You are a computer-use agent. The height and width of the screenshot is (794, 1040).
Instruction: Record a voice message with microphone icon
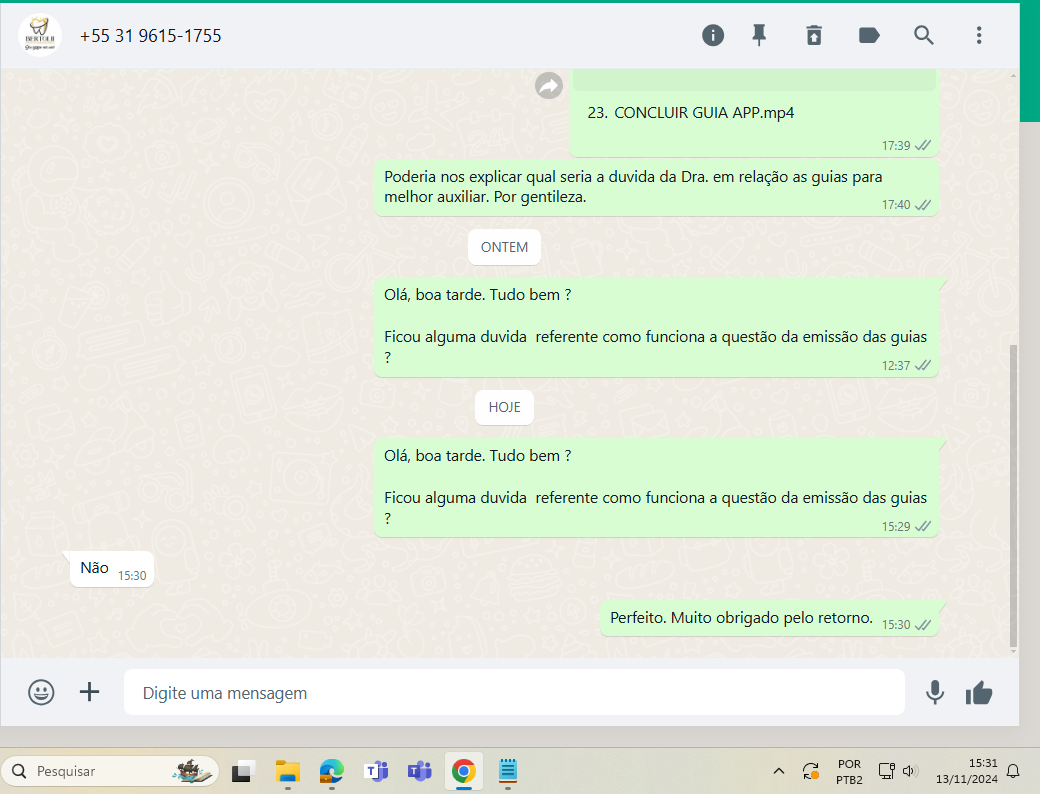[x=935, y=693]
